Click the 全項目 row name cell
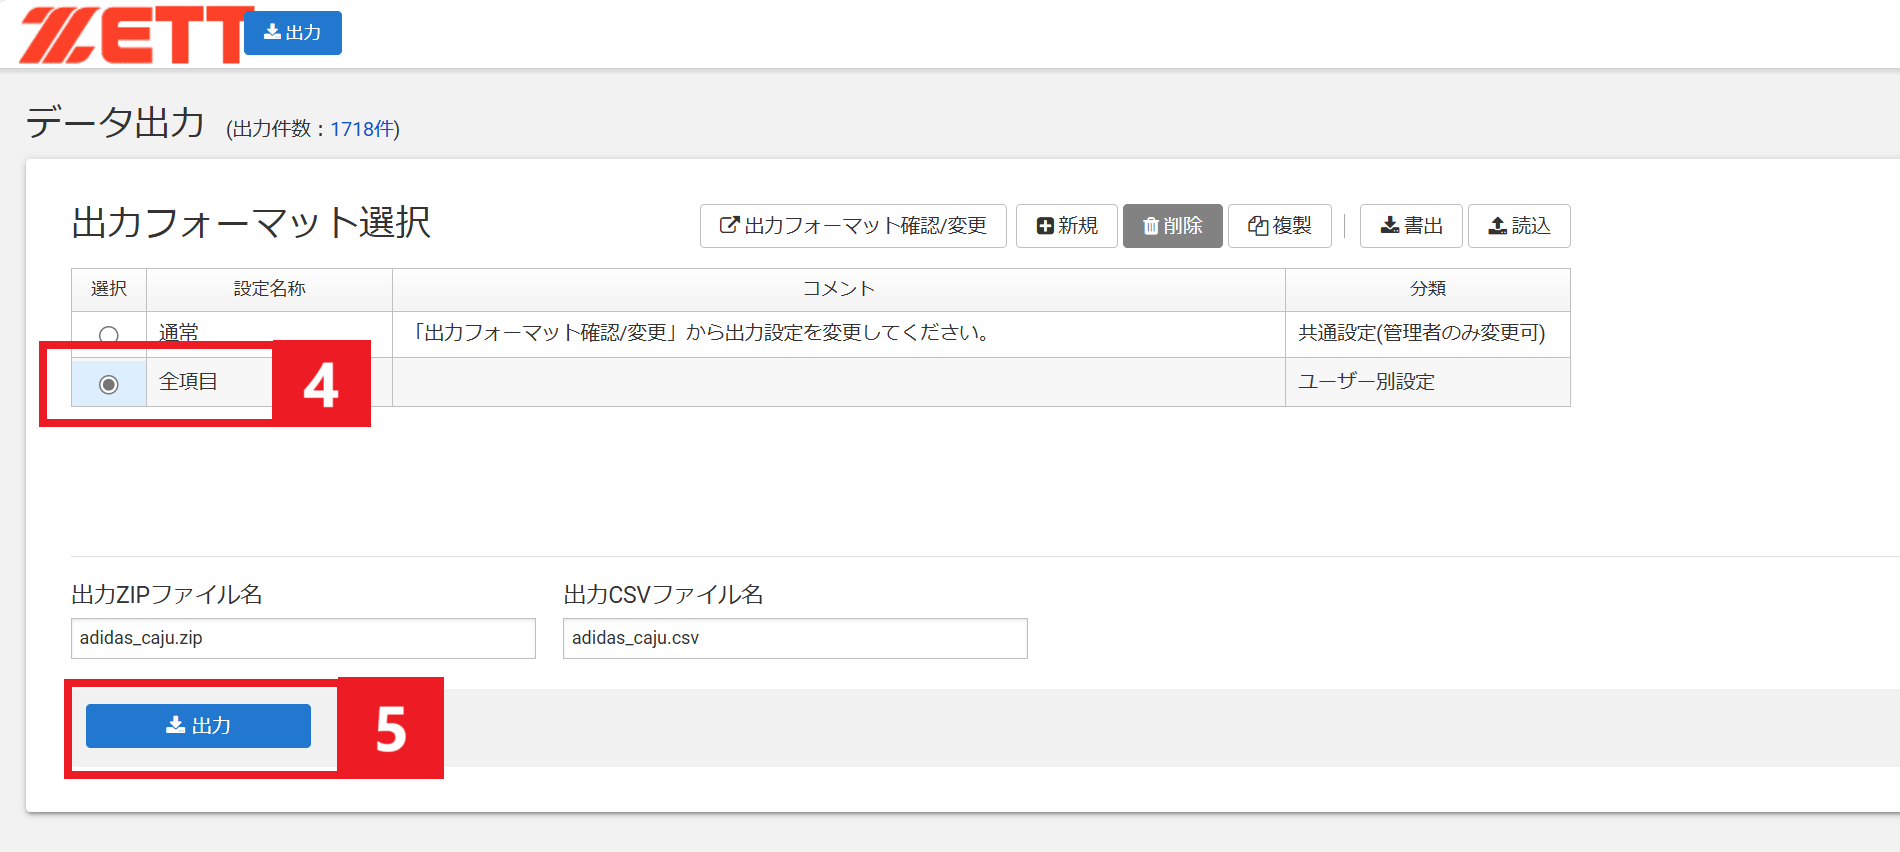The height and width of the screenshot is (852, 1900). [210, 382]
